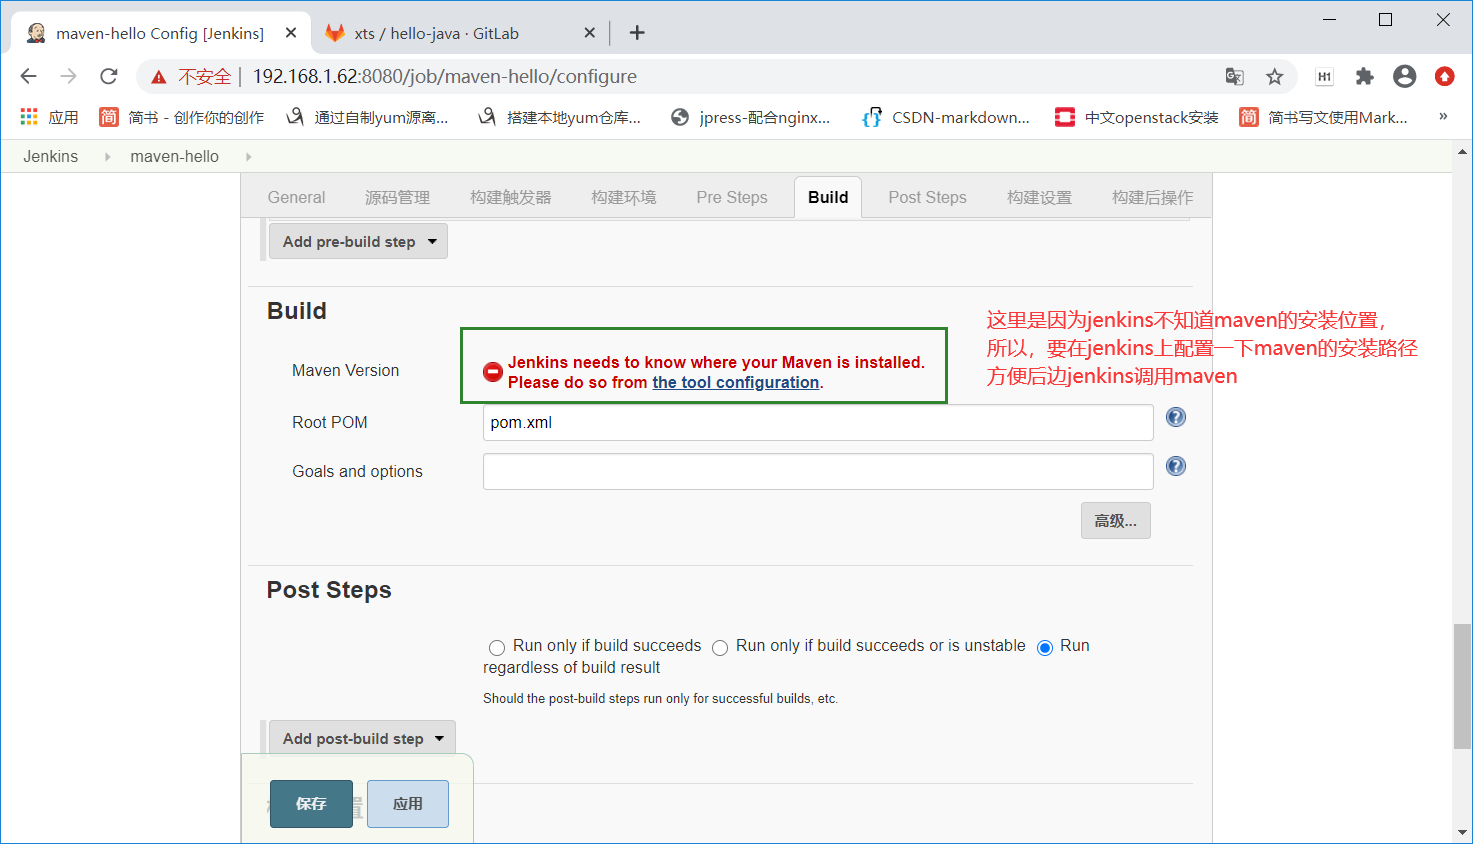Switch to the 源码管理 tab
The image size is (1473, 844).
(x=397, y=197)
